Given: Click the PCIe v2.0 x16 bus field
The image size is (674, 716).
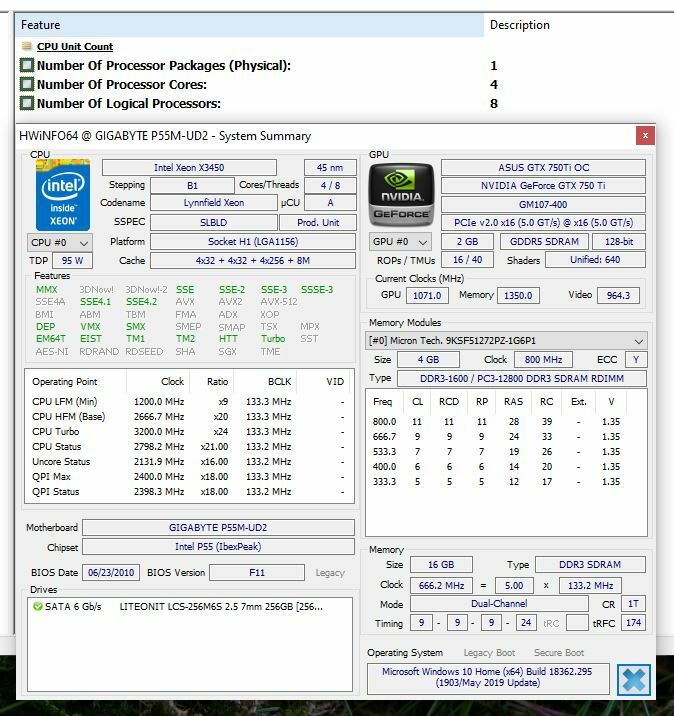Looking at the screenshot, I should click(543, 222).
